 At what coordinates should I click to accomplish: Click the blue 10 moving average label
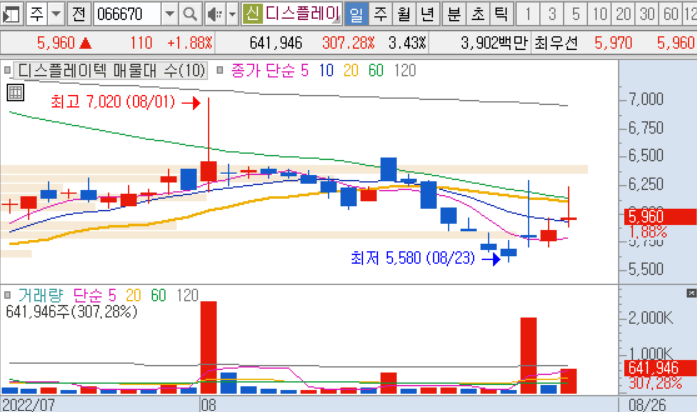coord(326,71)
